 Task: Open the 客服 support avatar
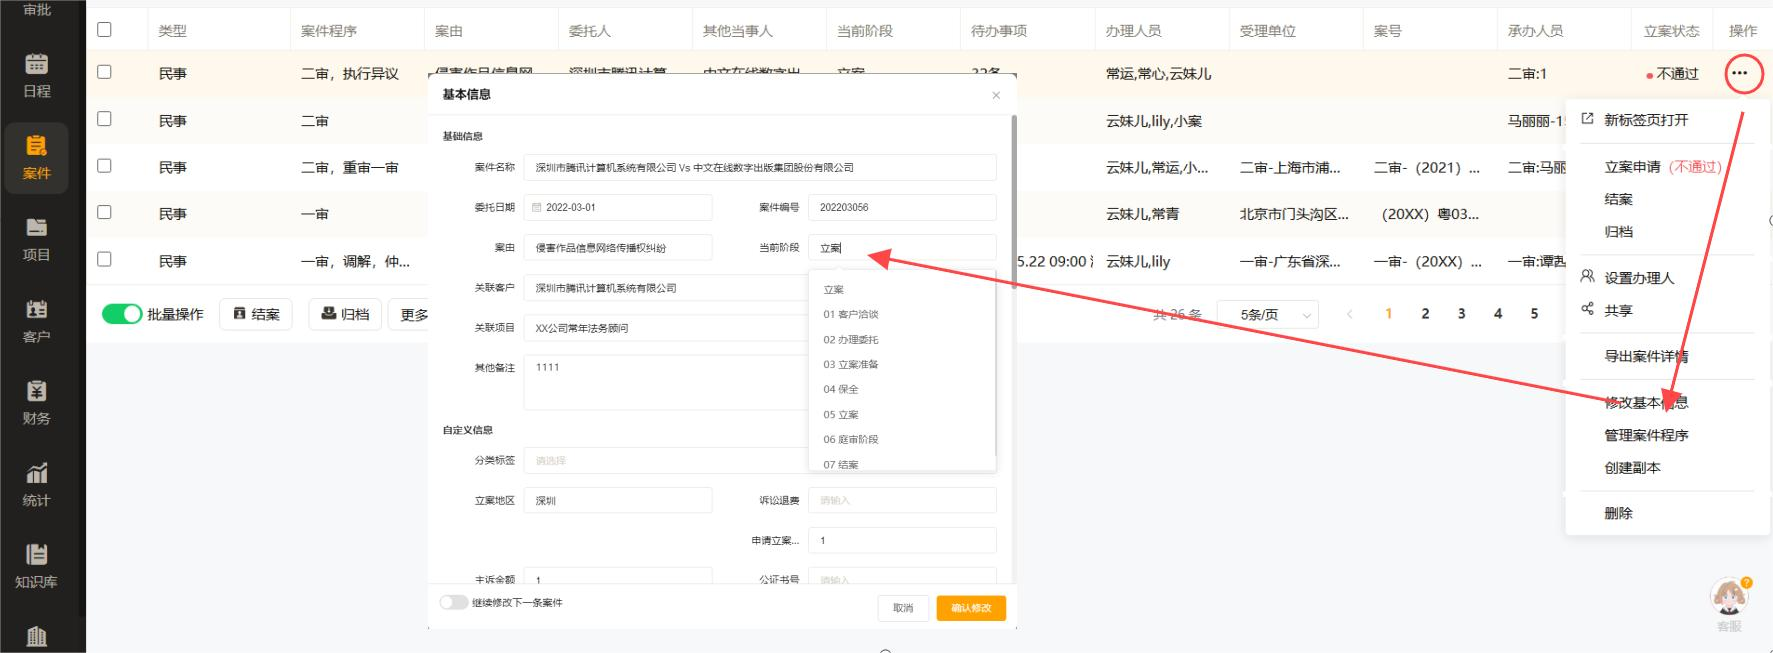1729,597
